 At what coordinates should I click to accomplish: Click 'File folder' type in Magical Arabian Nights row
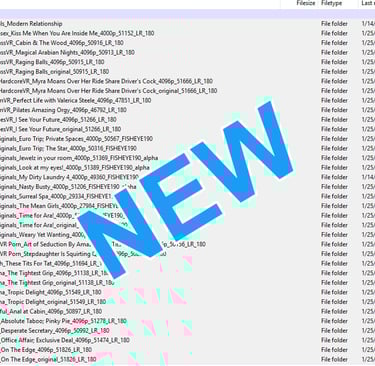334,52
